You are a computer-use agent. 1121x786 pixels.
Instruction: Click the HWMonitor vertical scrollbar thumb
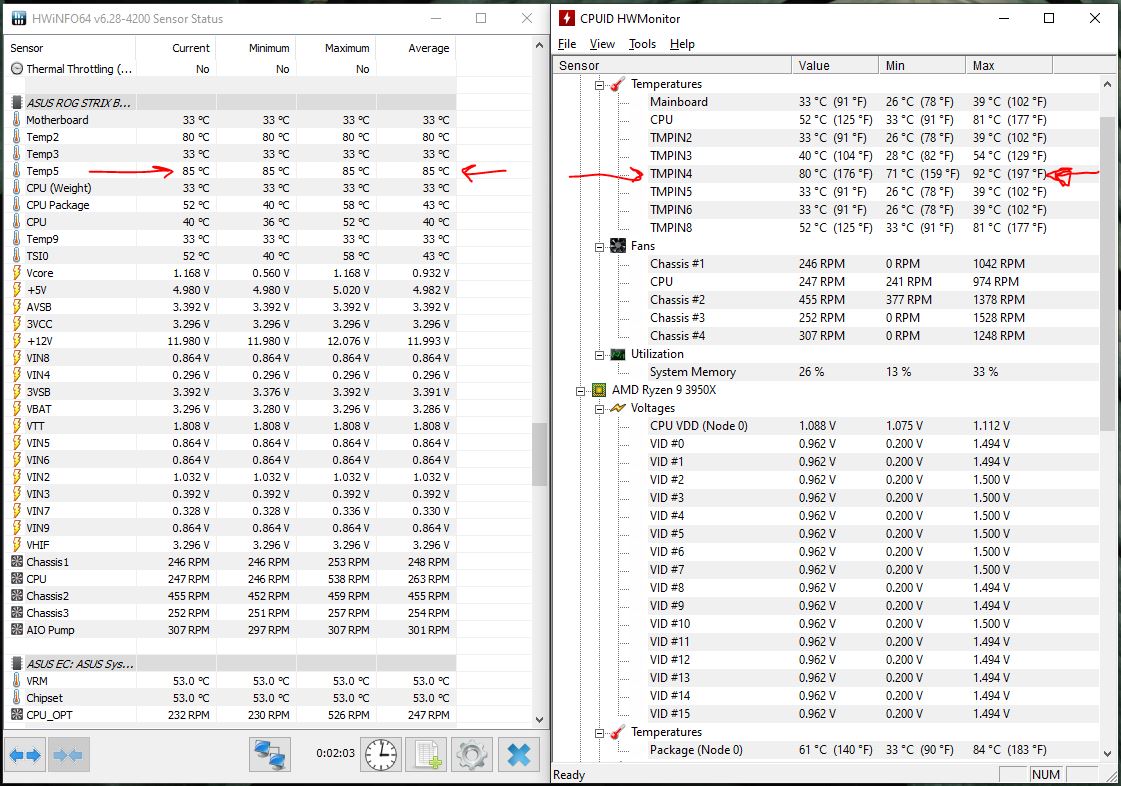pos(1107,274)
